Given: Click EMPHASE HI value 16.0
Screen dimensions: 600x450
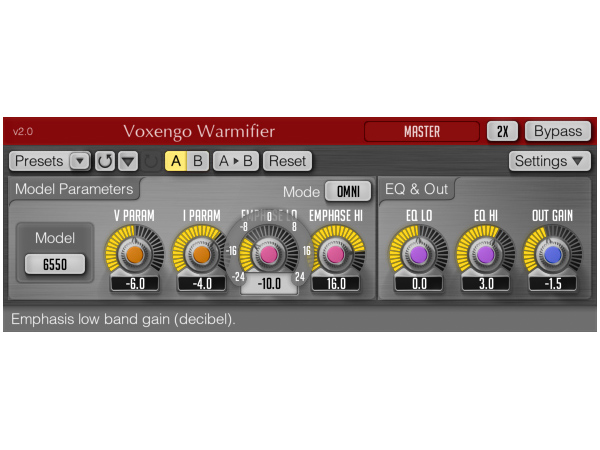Looking at the screenshot, I should click(x=336, y=284).
